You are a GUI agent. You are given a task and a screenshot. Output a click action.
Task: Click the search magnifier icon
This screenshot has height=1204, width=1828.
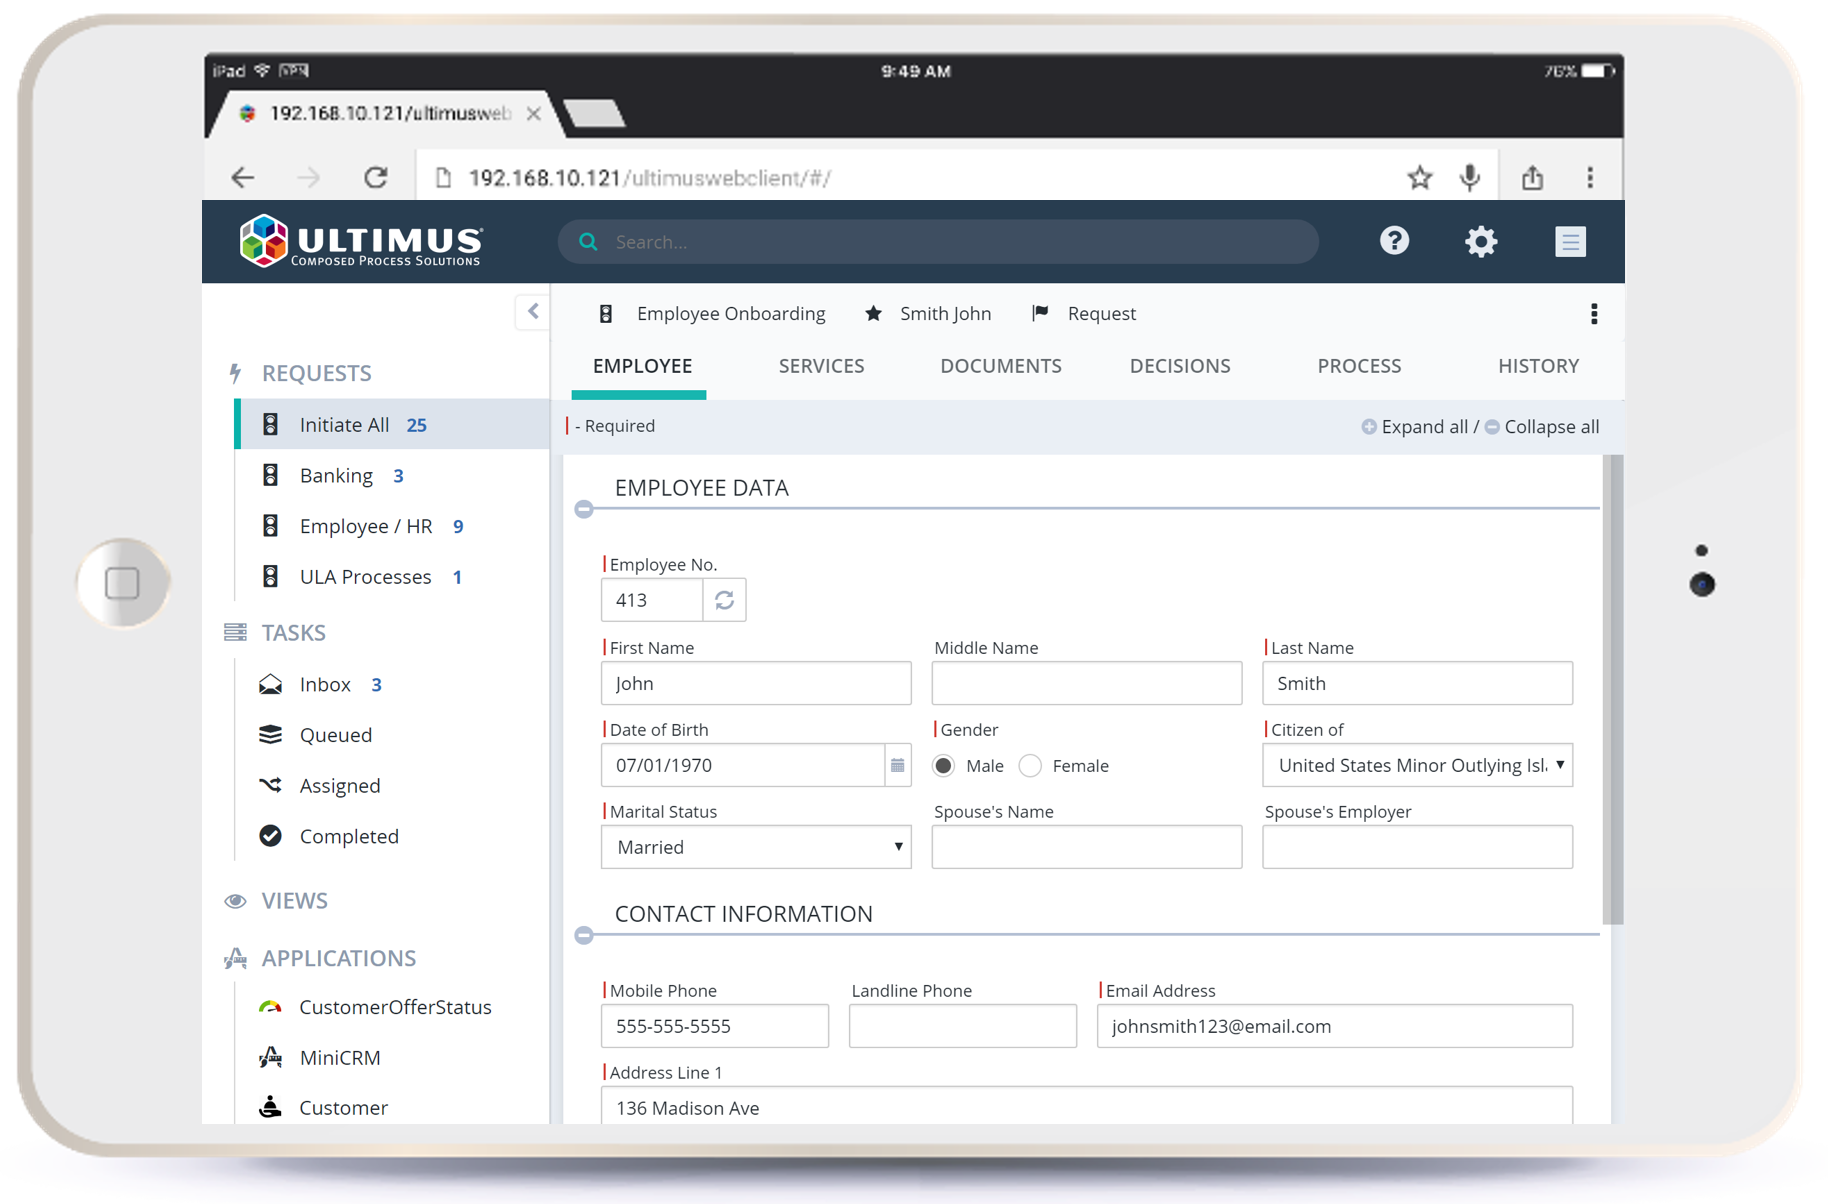click(x=588, y=242)
